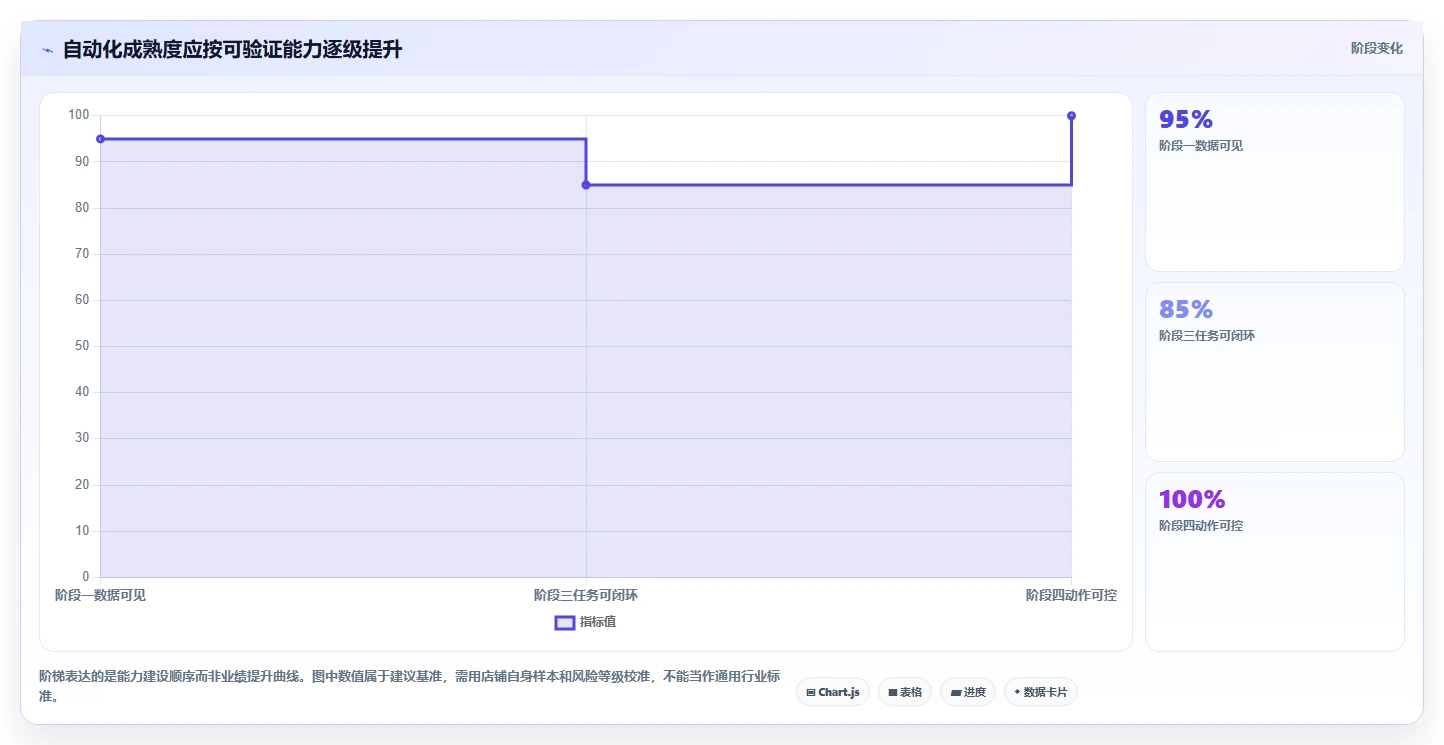Viewport: 1444px width, 745px height.
Task: Click the data point at value 85
Action: coord(586,185)
